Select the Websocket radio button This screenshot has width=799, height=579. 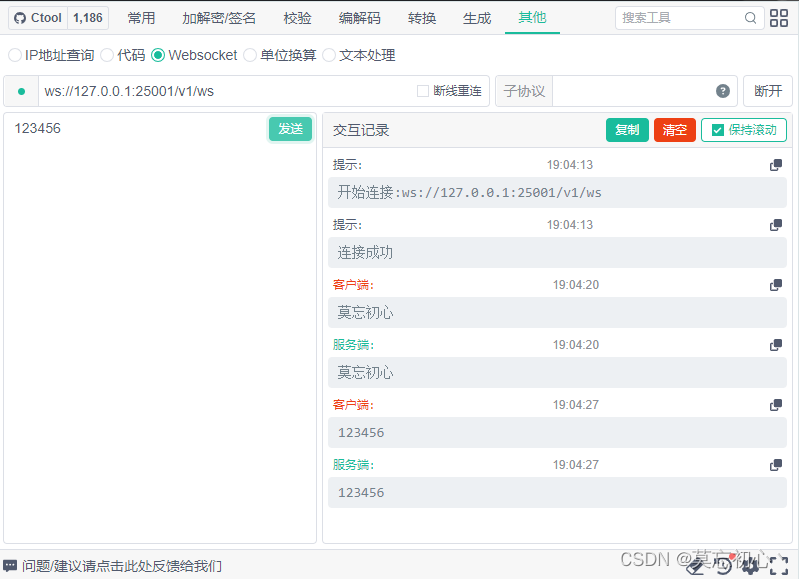click(x=158, y=55)
